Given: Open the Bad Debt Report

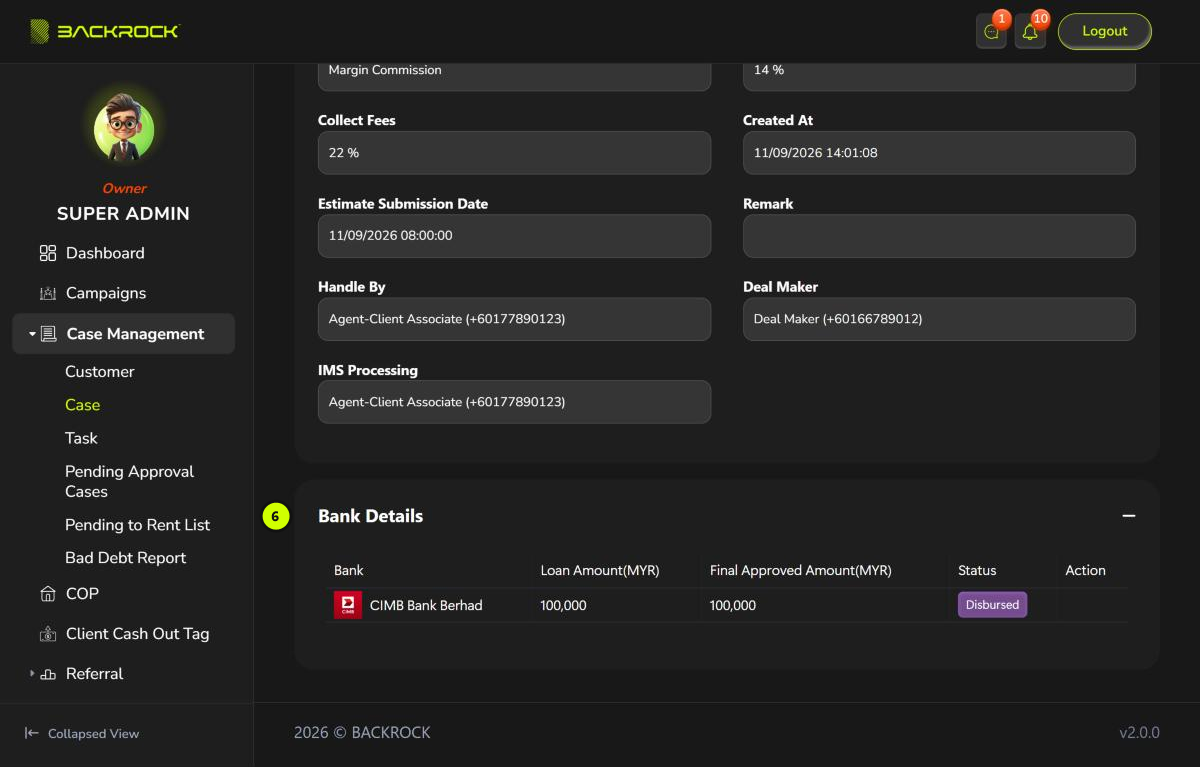Looking at the screenshot, I should coord(126,558).
